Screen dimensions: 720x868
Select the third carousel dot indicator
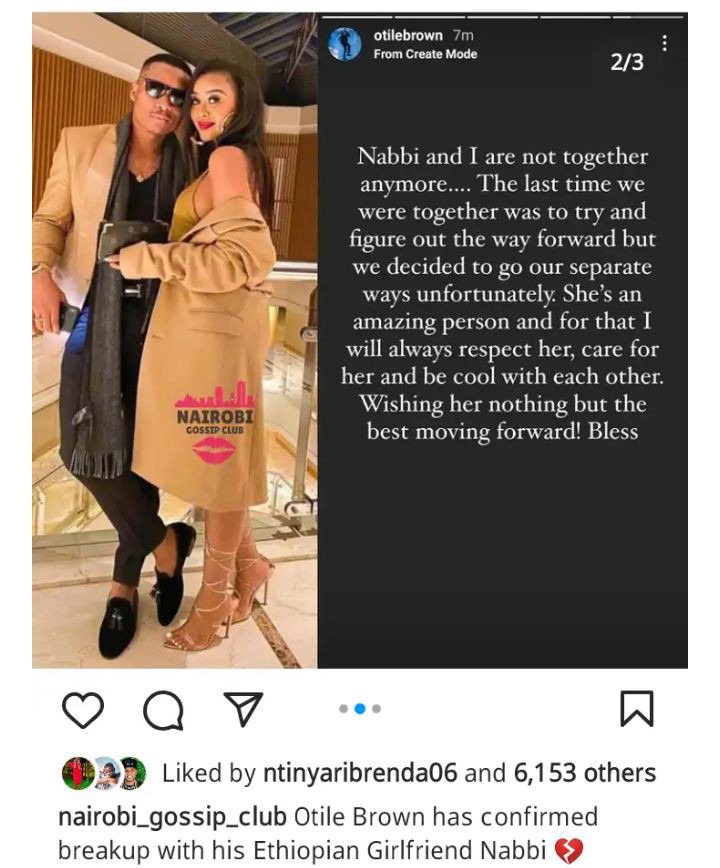click(376, 709)
